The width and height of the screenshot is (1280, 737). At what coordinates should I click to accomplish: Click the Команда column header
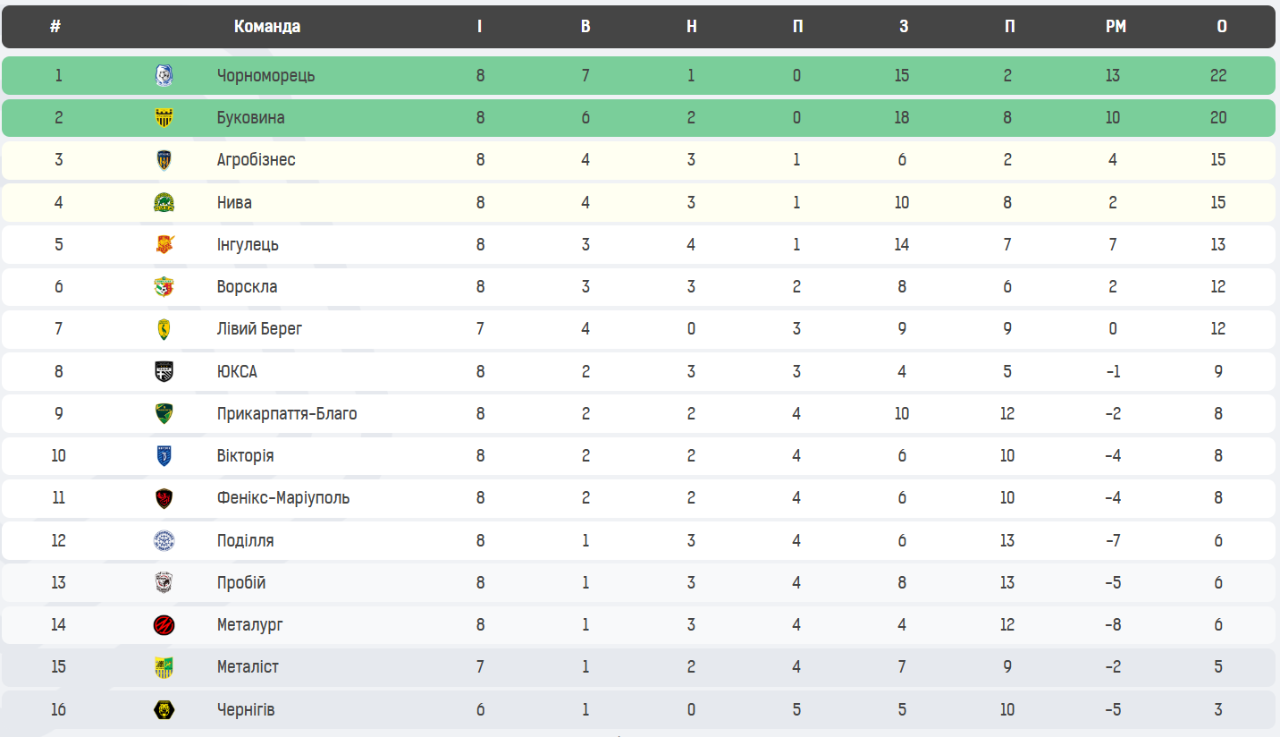click(x=267, y=27)
